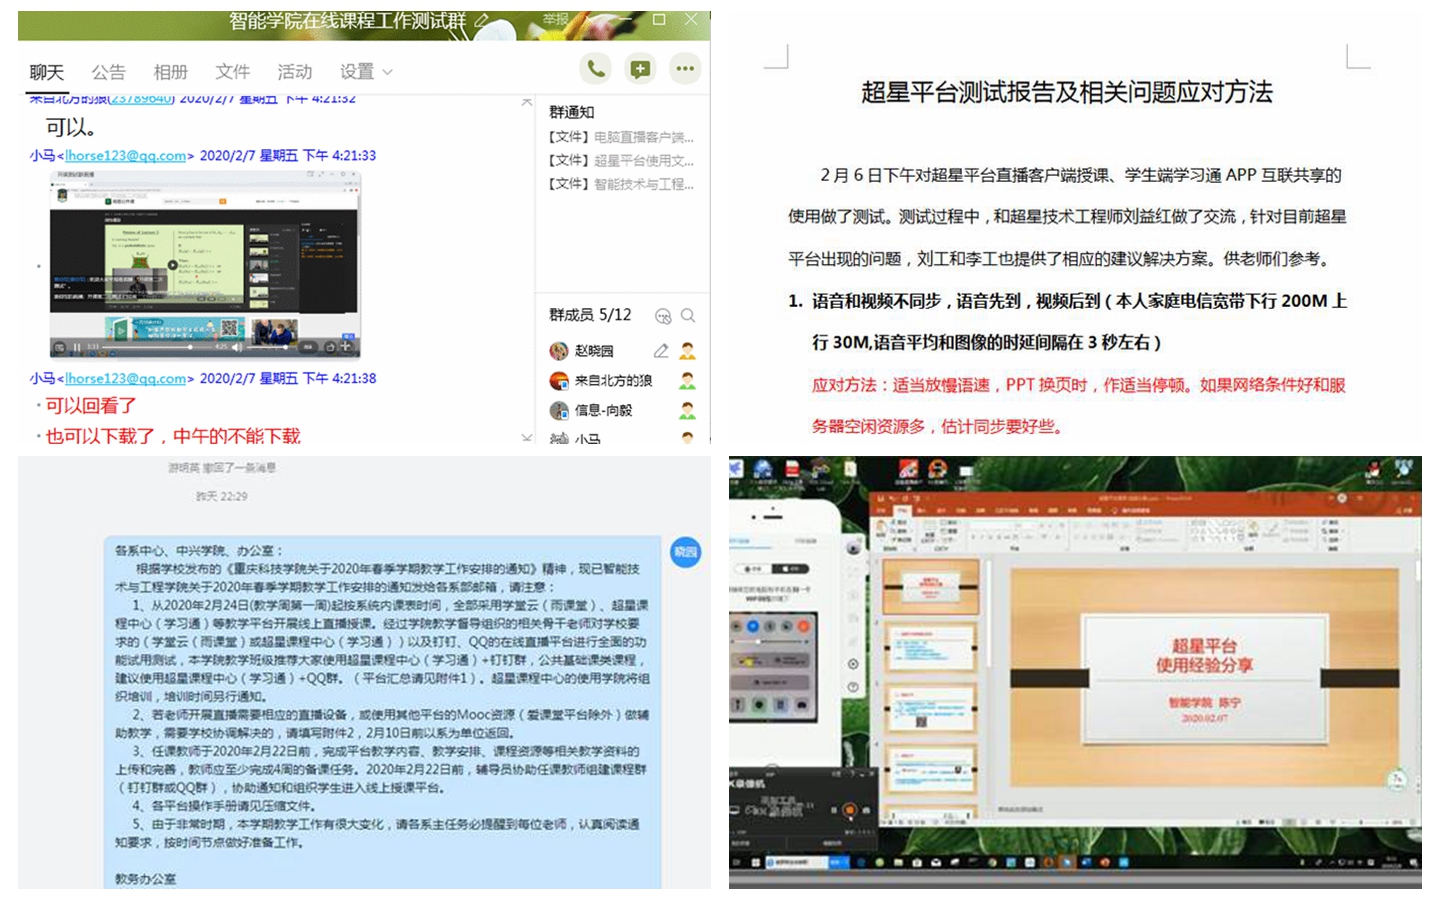Open the 电脑直播客户端 file notice
This screenshot has height=900, width=1440.
pyautogui.click(x=621, y=137)
